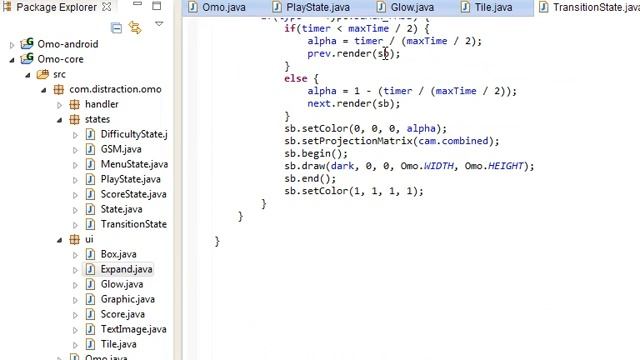Expand the handler package

tap(60, 105)
